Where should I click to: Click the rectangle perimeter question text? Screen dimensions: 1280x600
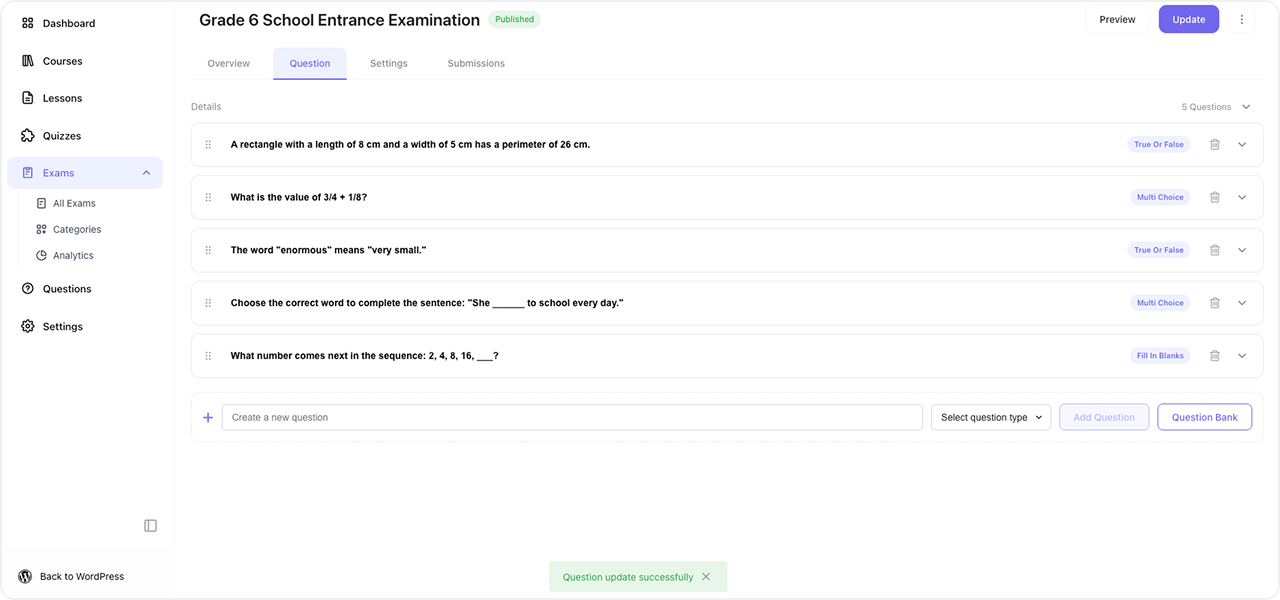(x=410, y=144)
